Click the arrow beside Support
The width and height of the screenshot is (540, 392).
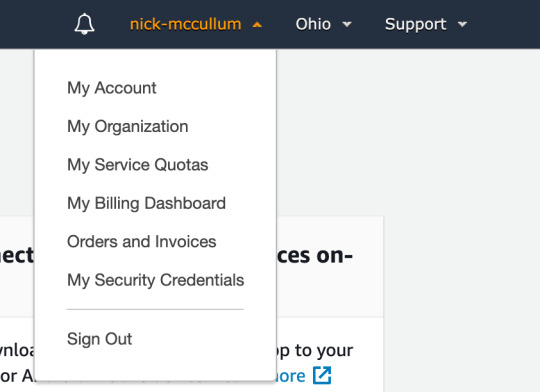463,24
